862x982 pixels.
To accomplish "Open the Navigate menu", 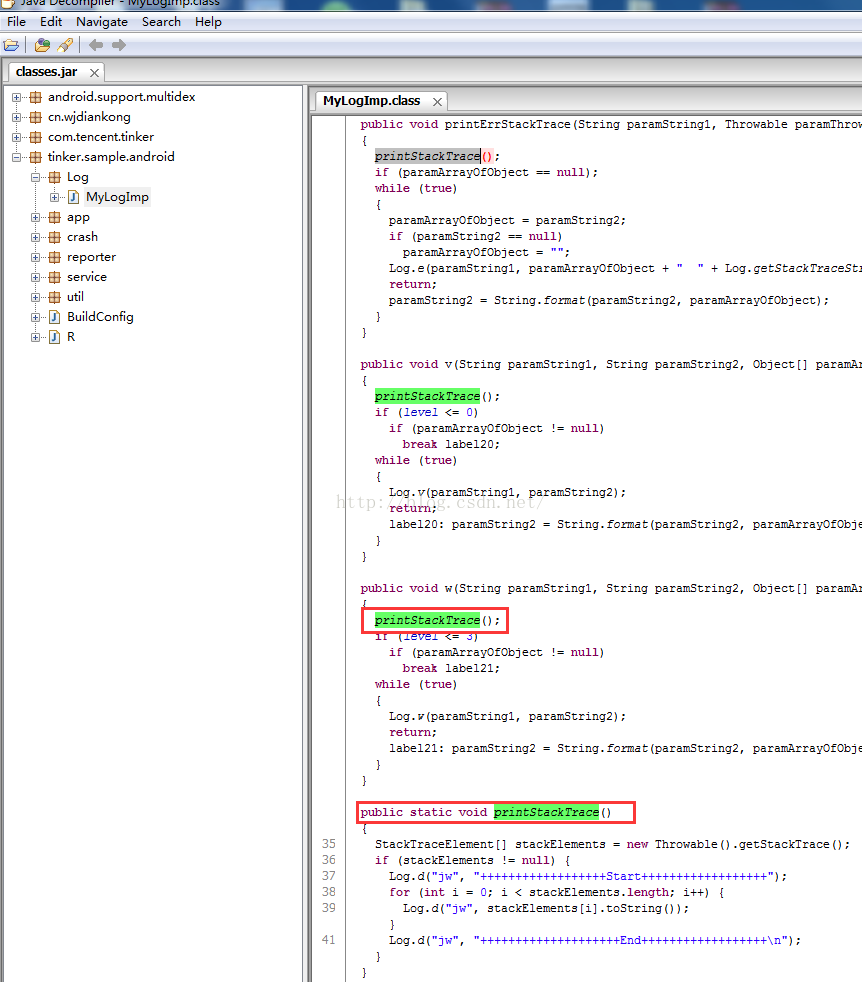I will pyautogui.click(x=102, y=22).
